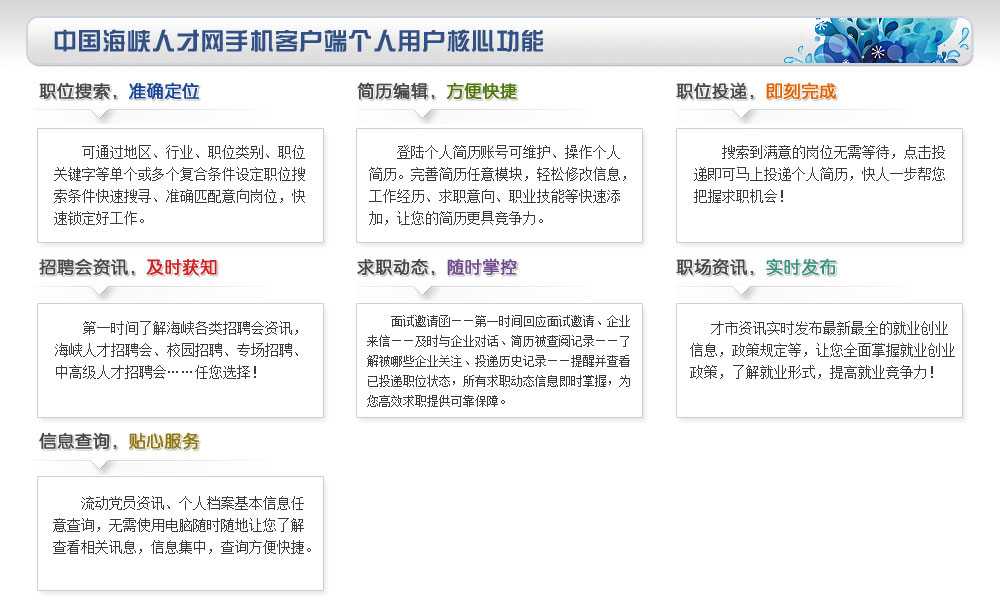Click the line 把握求职机会!
The image size is (1000, 606).
[739, 196]
